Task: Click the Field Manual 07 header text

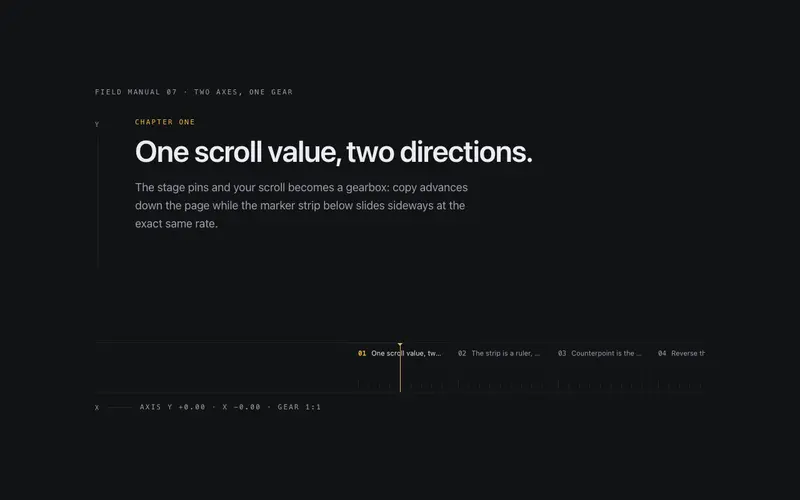Action: pyautogui.click(x=194, y=92)
